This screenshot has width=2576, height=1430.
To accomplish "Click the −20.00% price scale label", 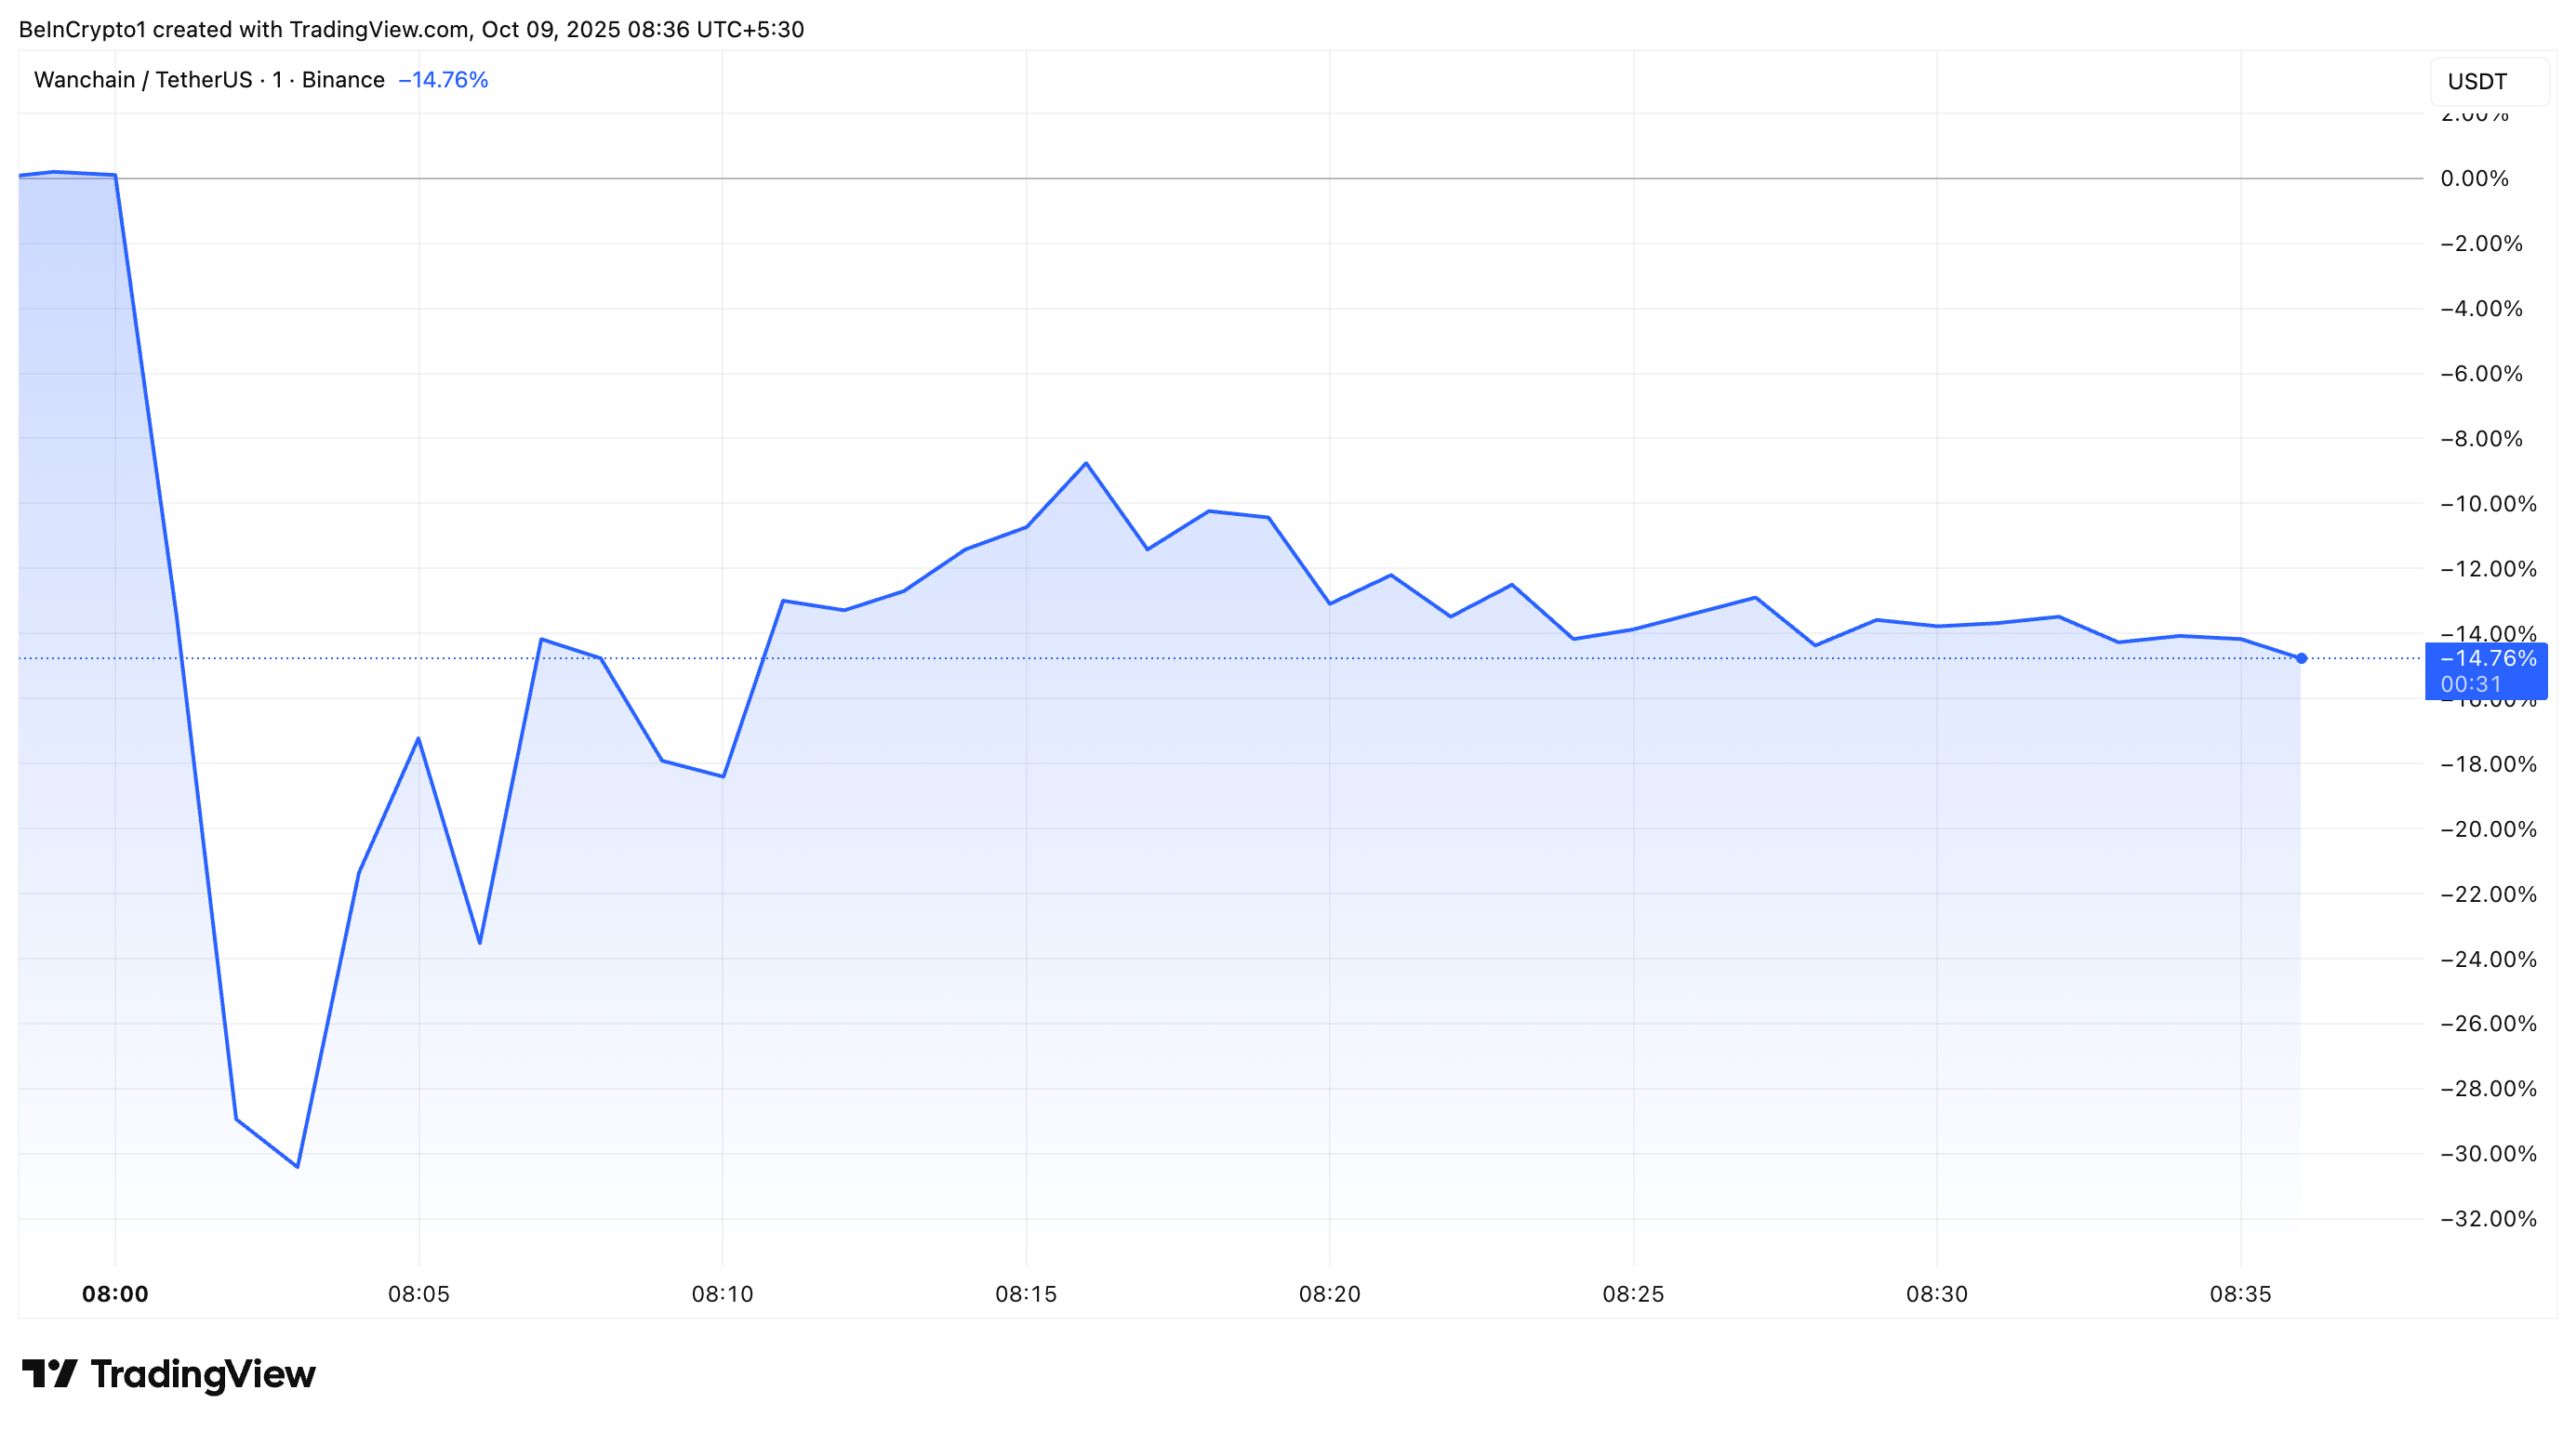I will pos(2487,829).
